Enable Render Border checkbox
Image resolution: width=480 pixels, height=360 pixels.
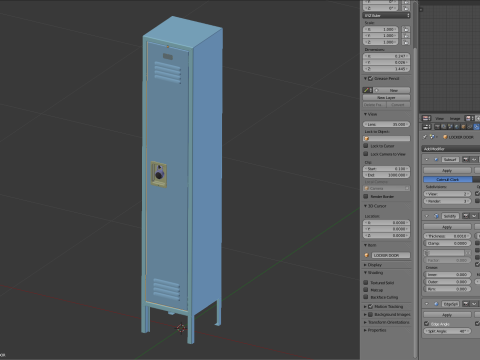tap(366, 196)
